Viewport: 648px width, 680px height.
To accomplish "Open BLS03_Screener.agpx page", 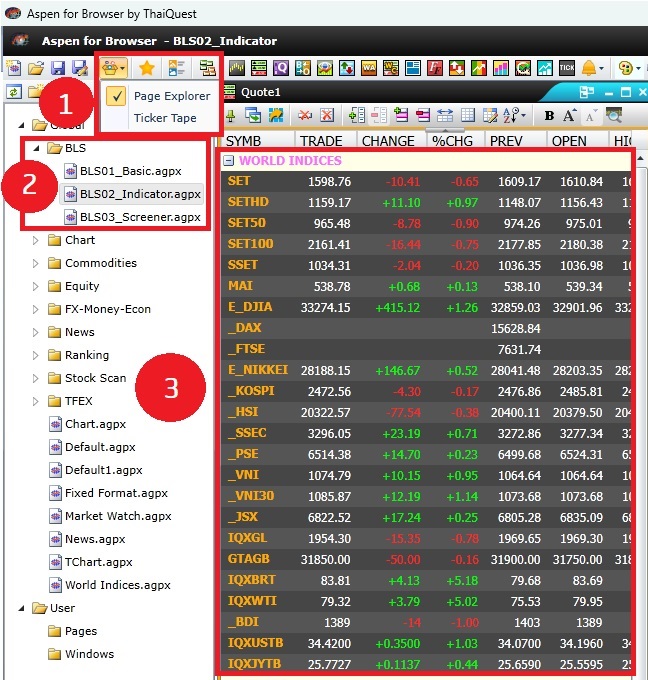I will pyautogui.click(x=132, y=217).
